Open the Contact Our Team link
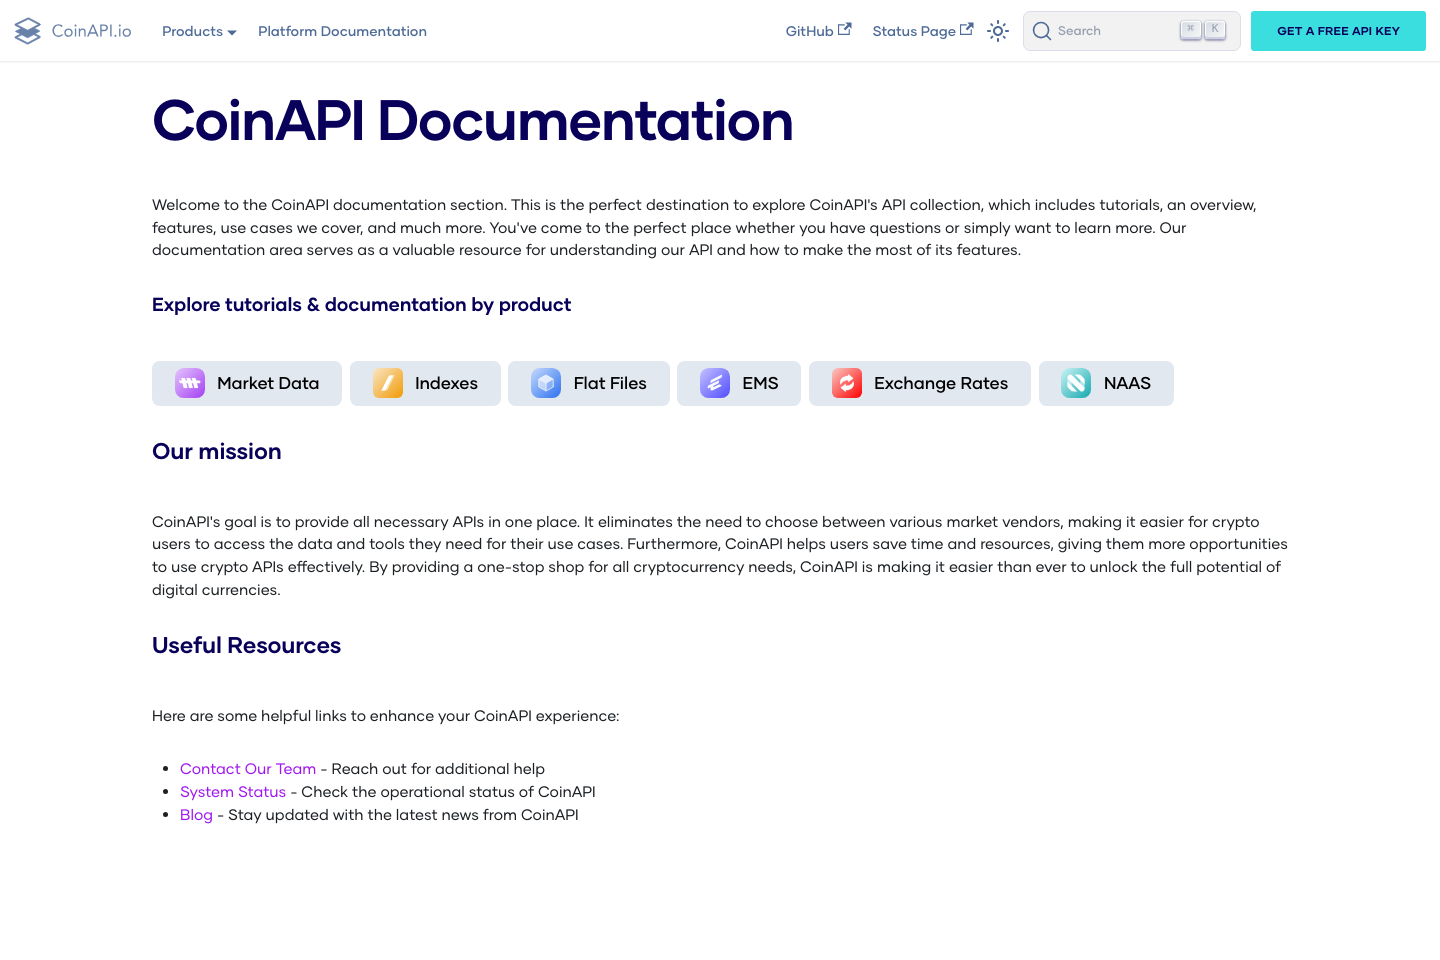The width and height of the screenshot is (1440, 960). [x=248, y=768]
